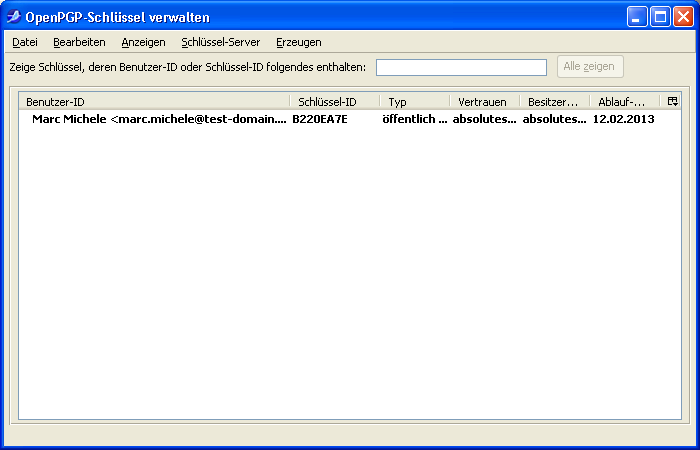
Task: Click the Besitzer cell absolutes value
Action: click(x=555, y=119)
